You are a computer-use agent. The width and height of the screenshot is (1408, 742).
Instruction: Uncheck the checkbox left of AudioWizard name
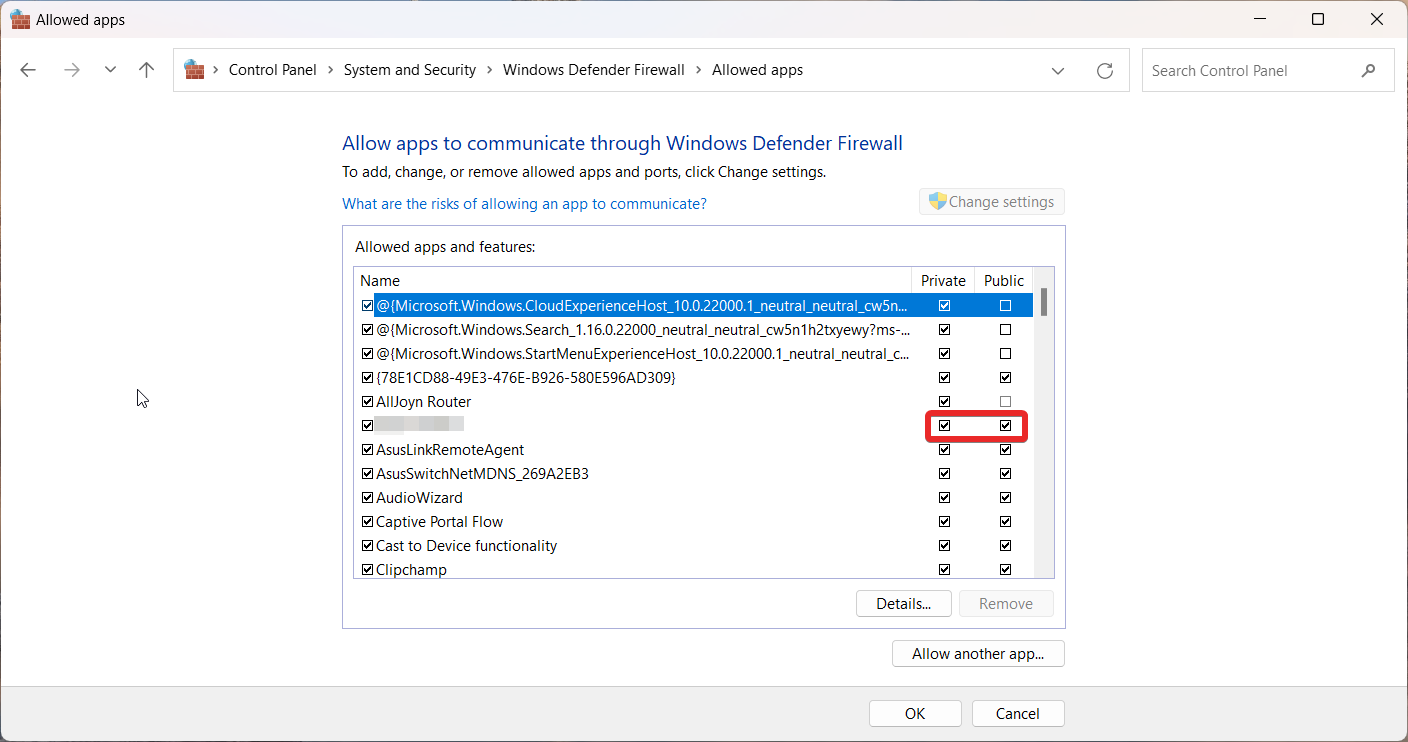coord(367,498)
